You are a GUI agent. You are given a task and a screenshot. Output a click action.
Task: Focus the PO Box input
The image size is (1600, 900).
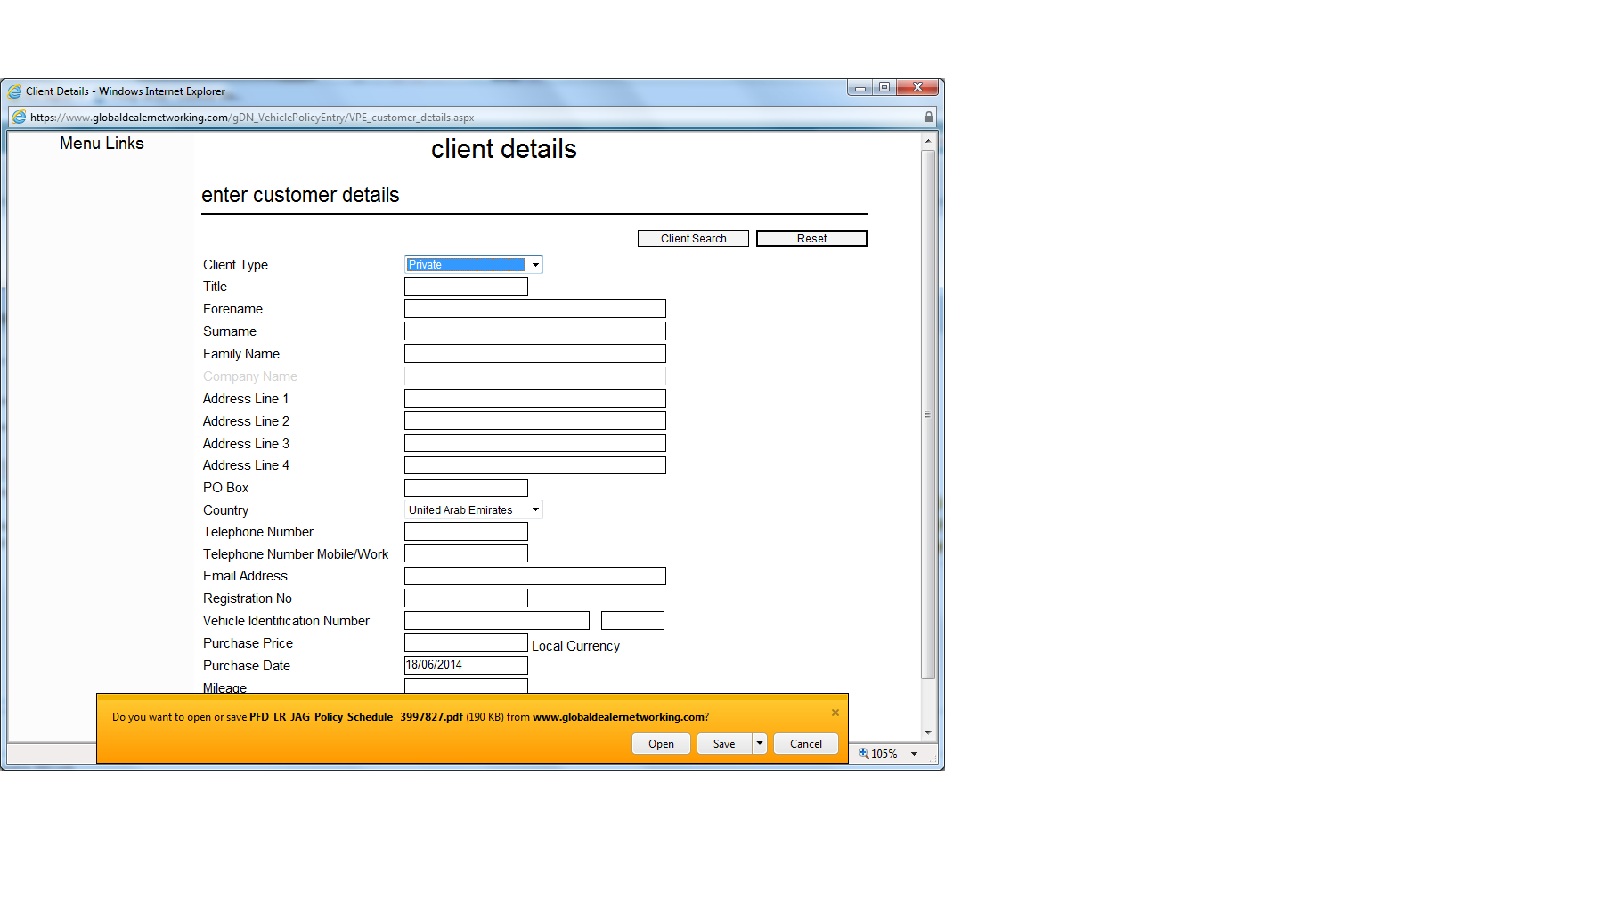tap(466, 488)
